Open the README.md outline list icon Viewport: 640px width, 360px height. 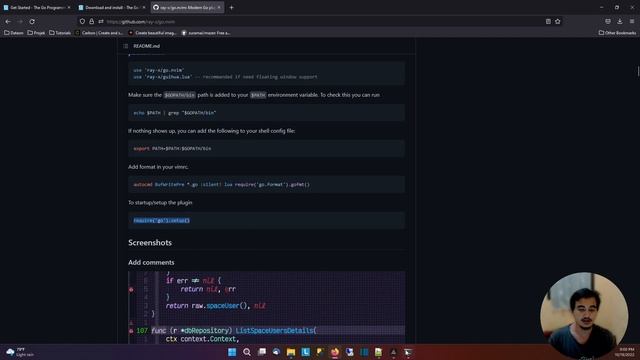click(126, 46)
